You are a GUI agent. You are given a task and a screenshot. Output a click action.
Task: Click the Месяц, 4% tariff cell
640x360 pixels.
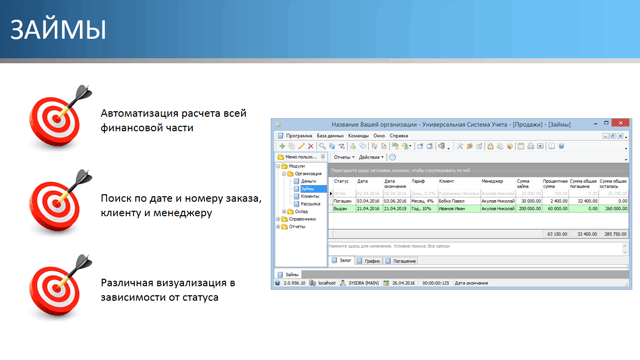pos(423,201)
